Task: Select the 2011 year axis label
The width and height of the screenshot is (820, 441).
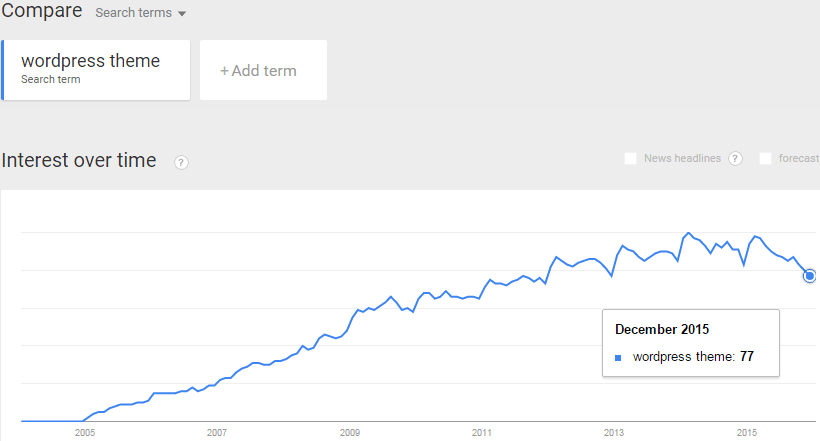Action: [481, 433]
